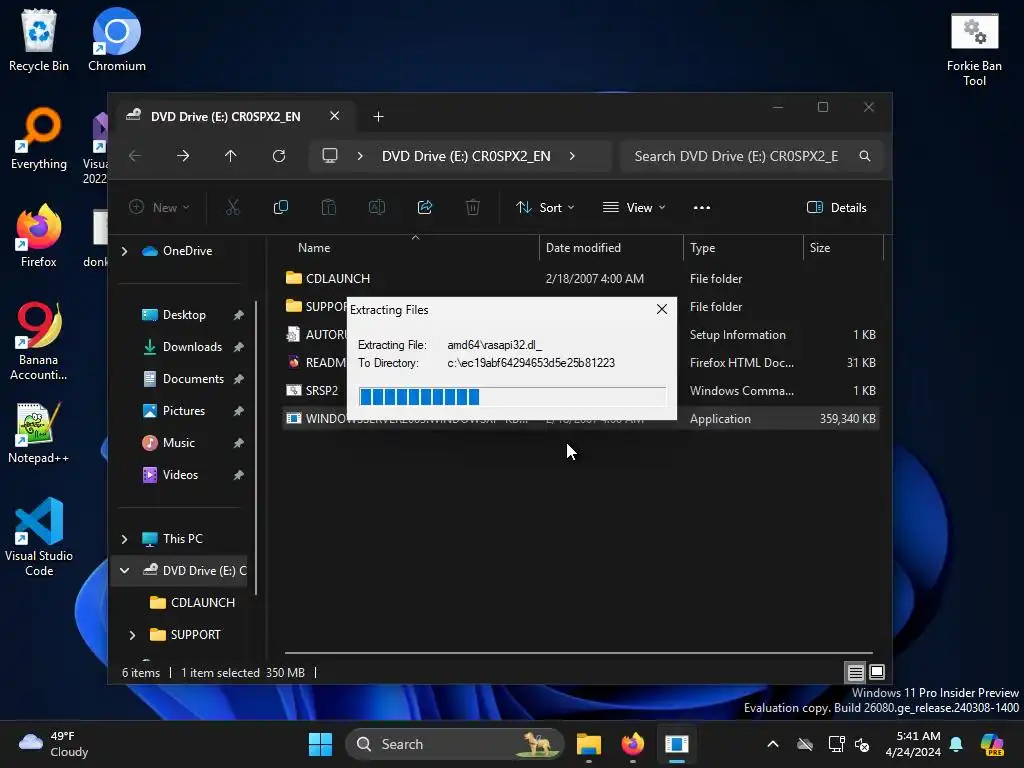Toggle the Details pane
Image resolution: width=1024 pixels, height=768 pixels.
(x=837, y=208)
